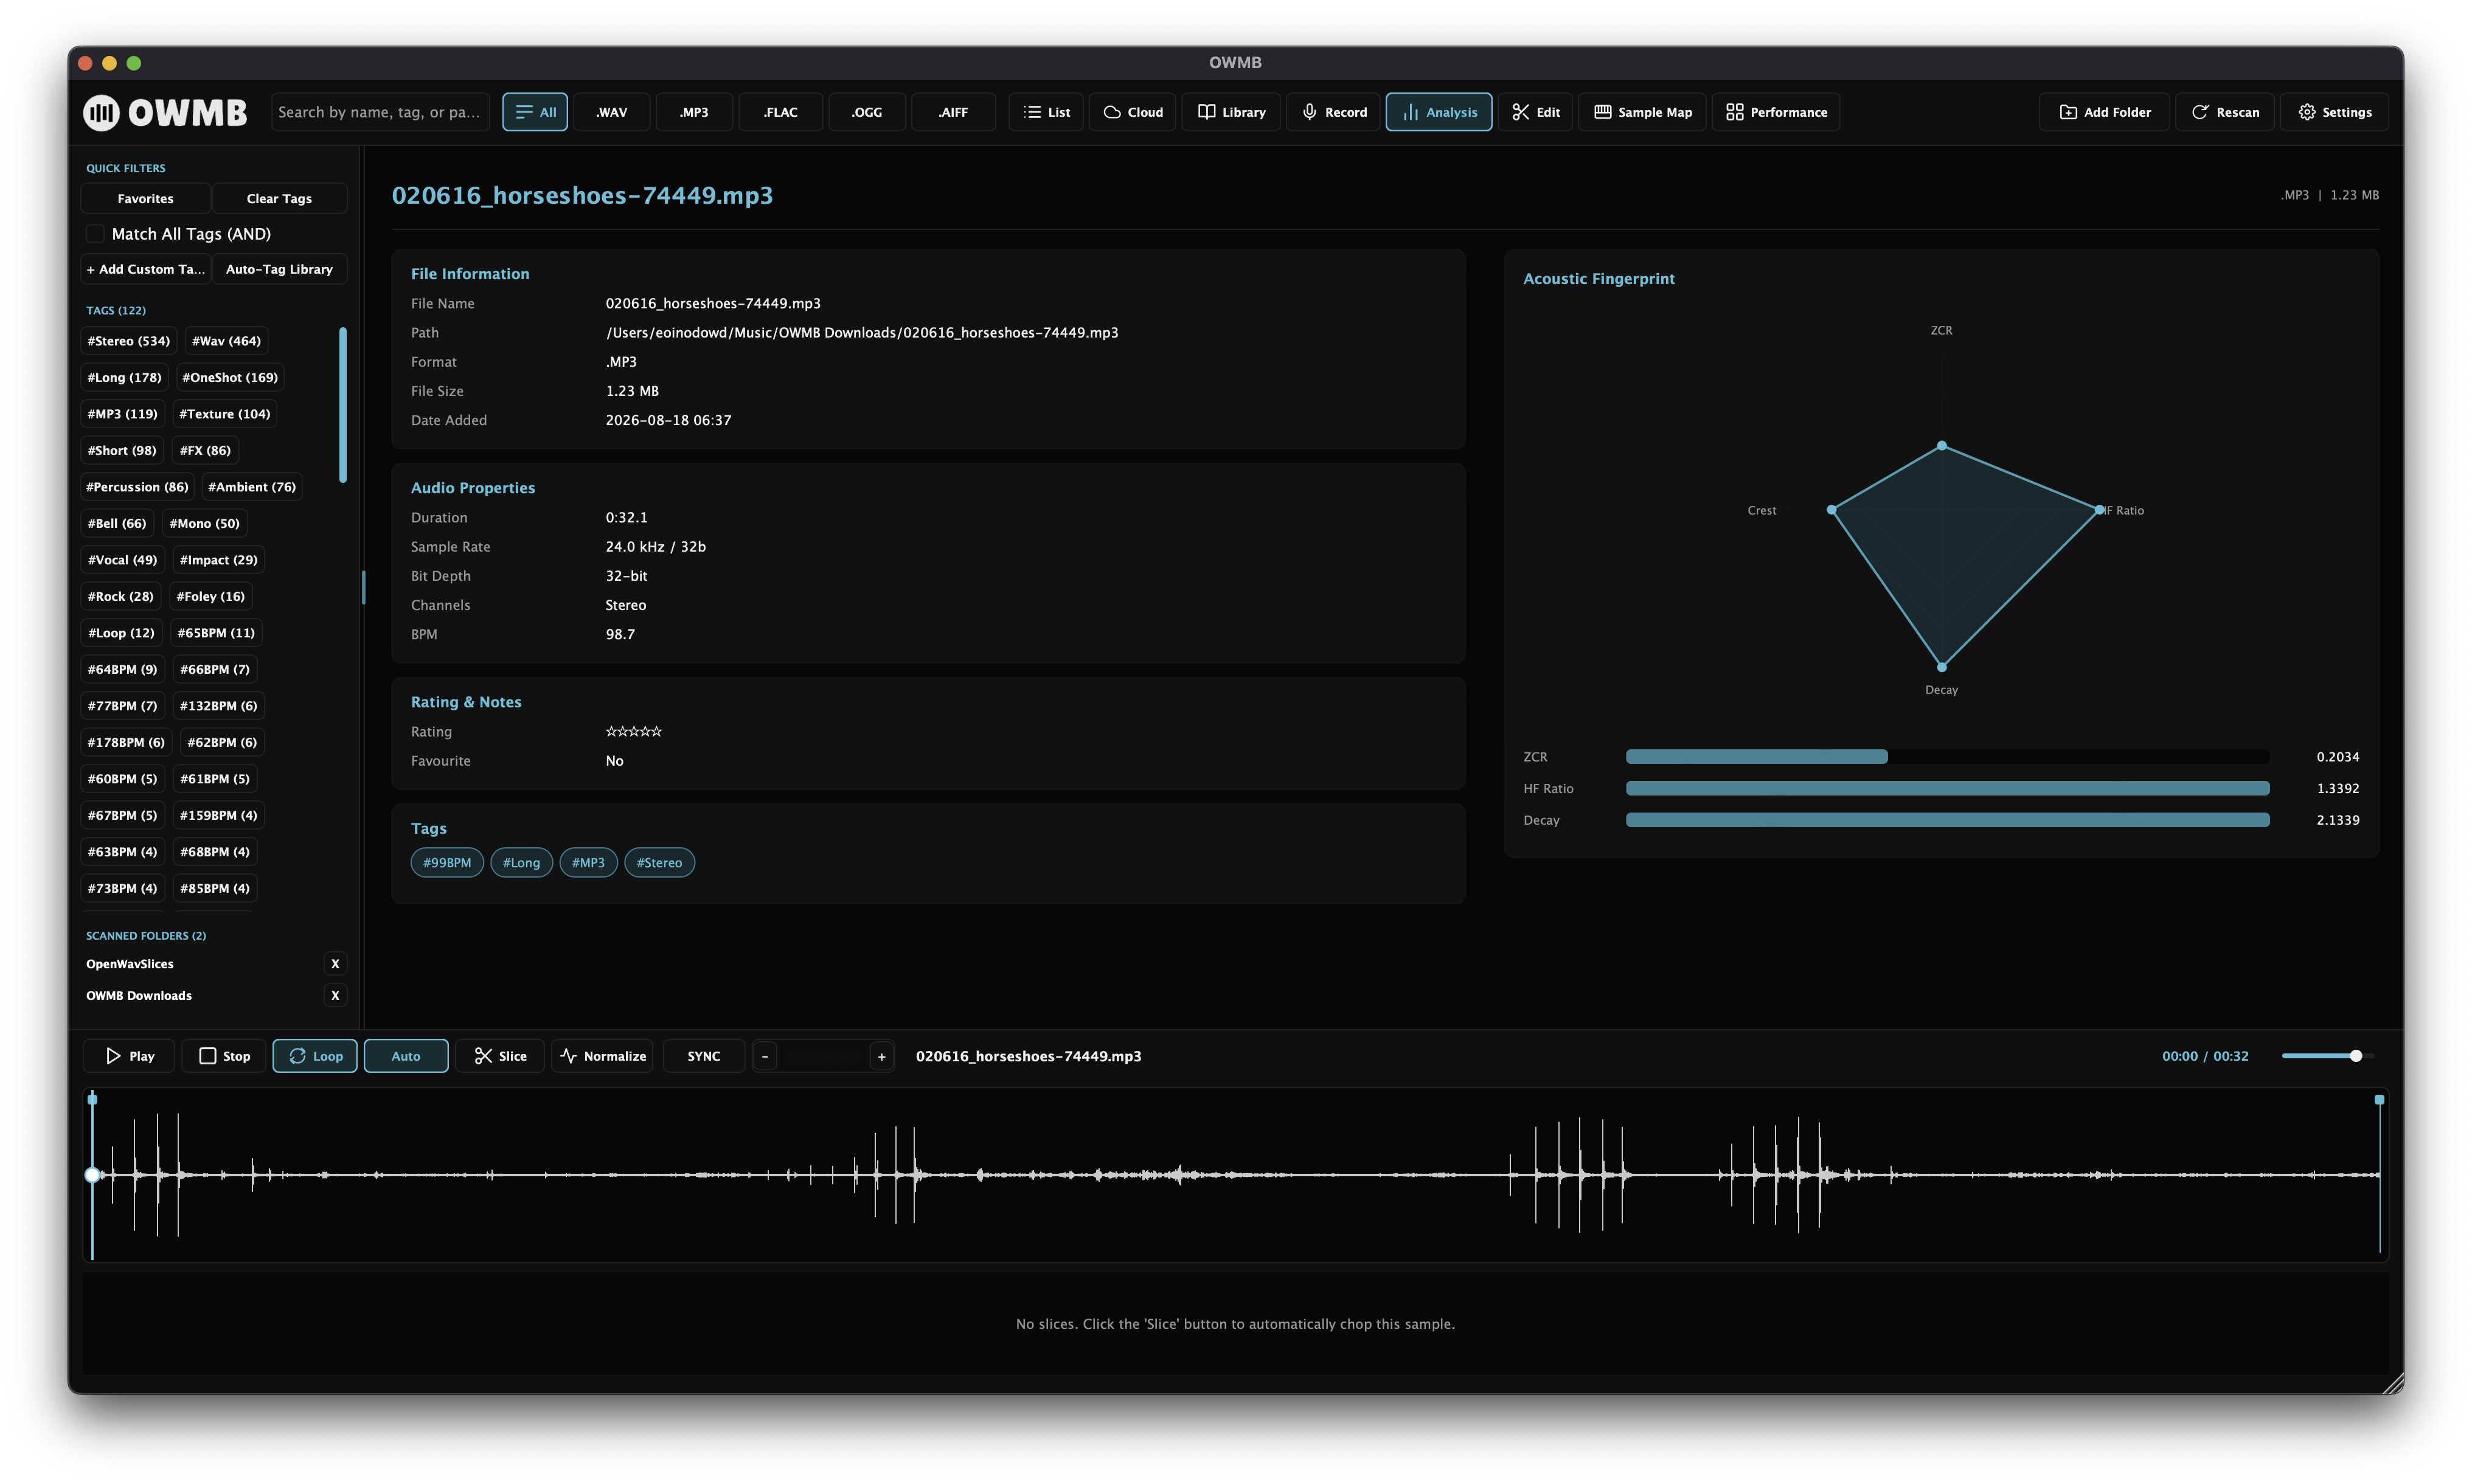This screenshot has height=1484, width=2472.
Task: Filter by #Bell (66) tag
Action: click(x=117, y=523)
